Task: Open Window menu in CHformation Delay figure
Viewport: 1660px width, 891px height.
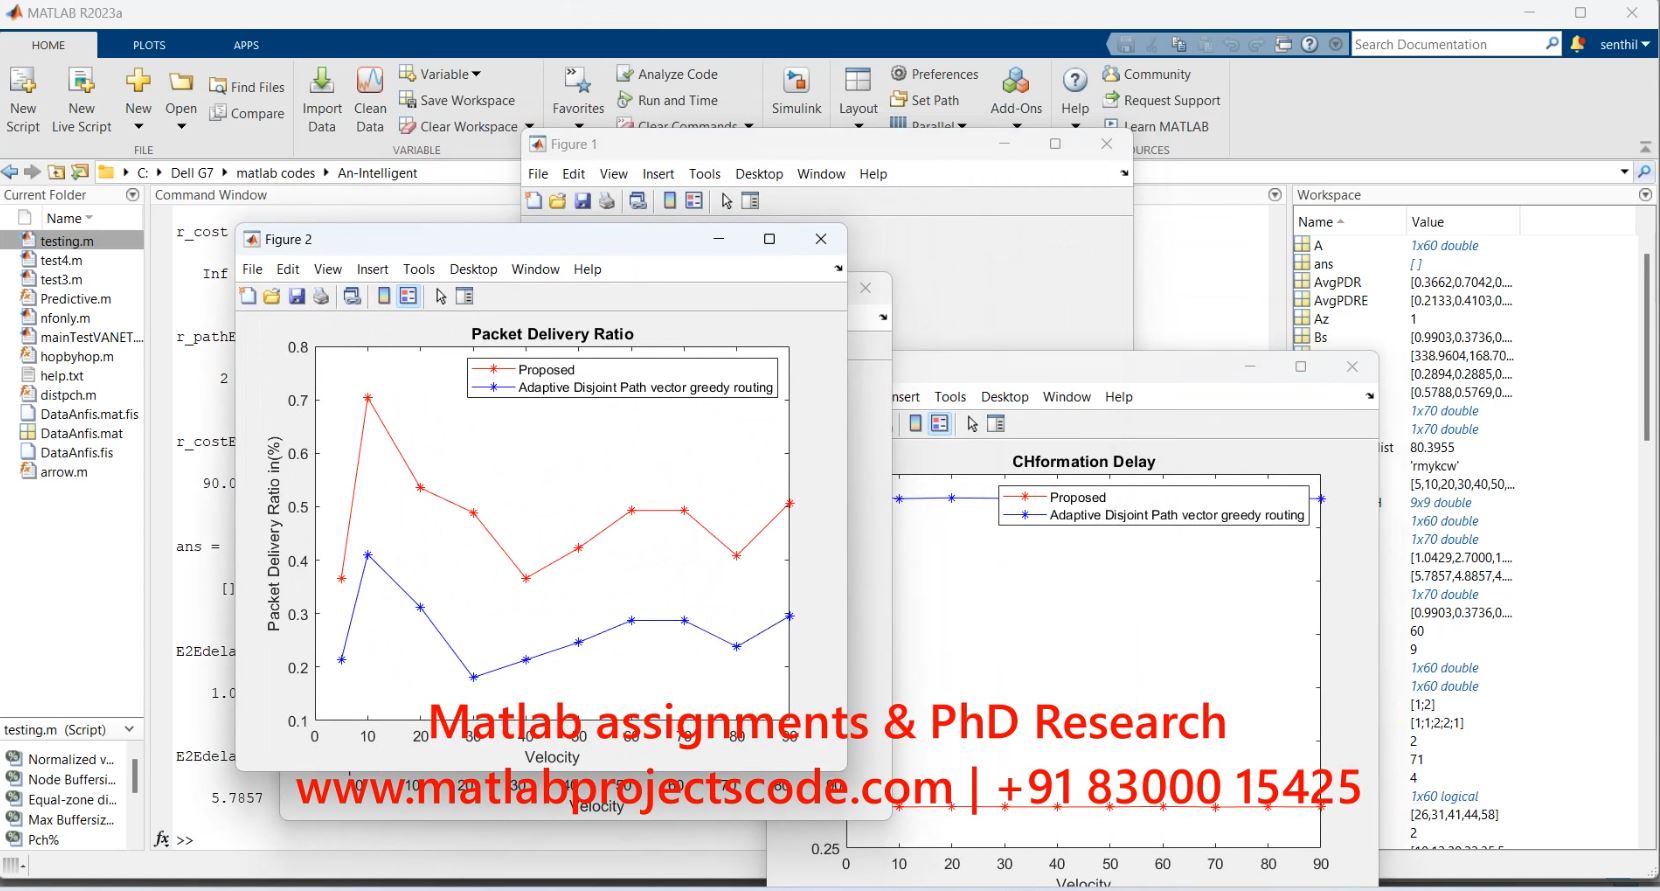Action: pyautogui.click(x=1067, y=397)
